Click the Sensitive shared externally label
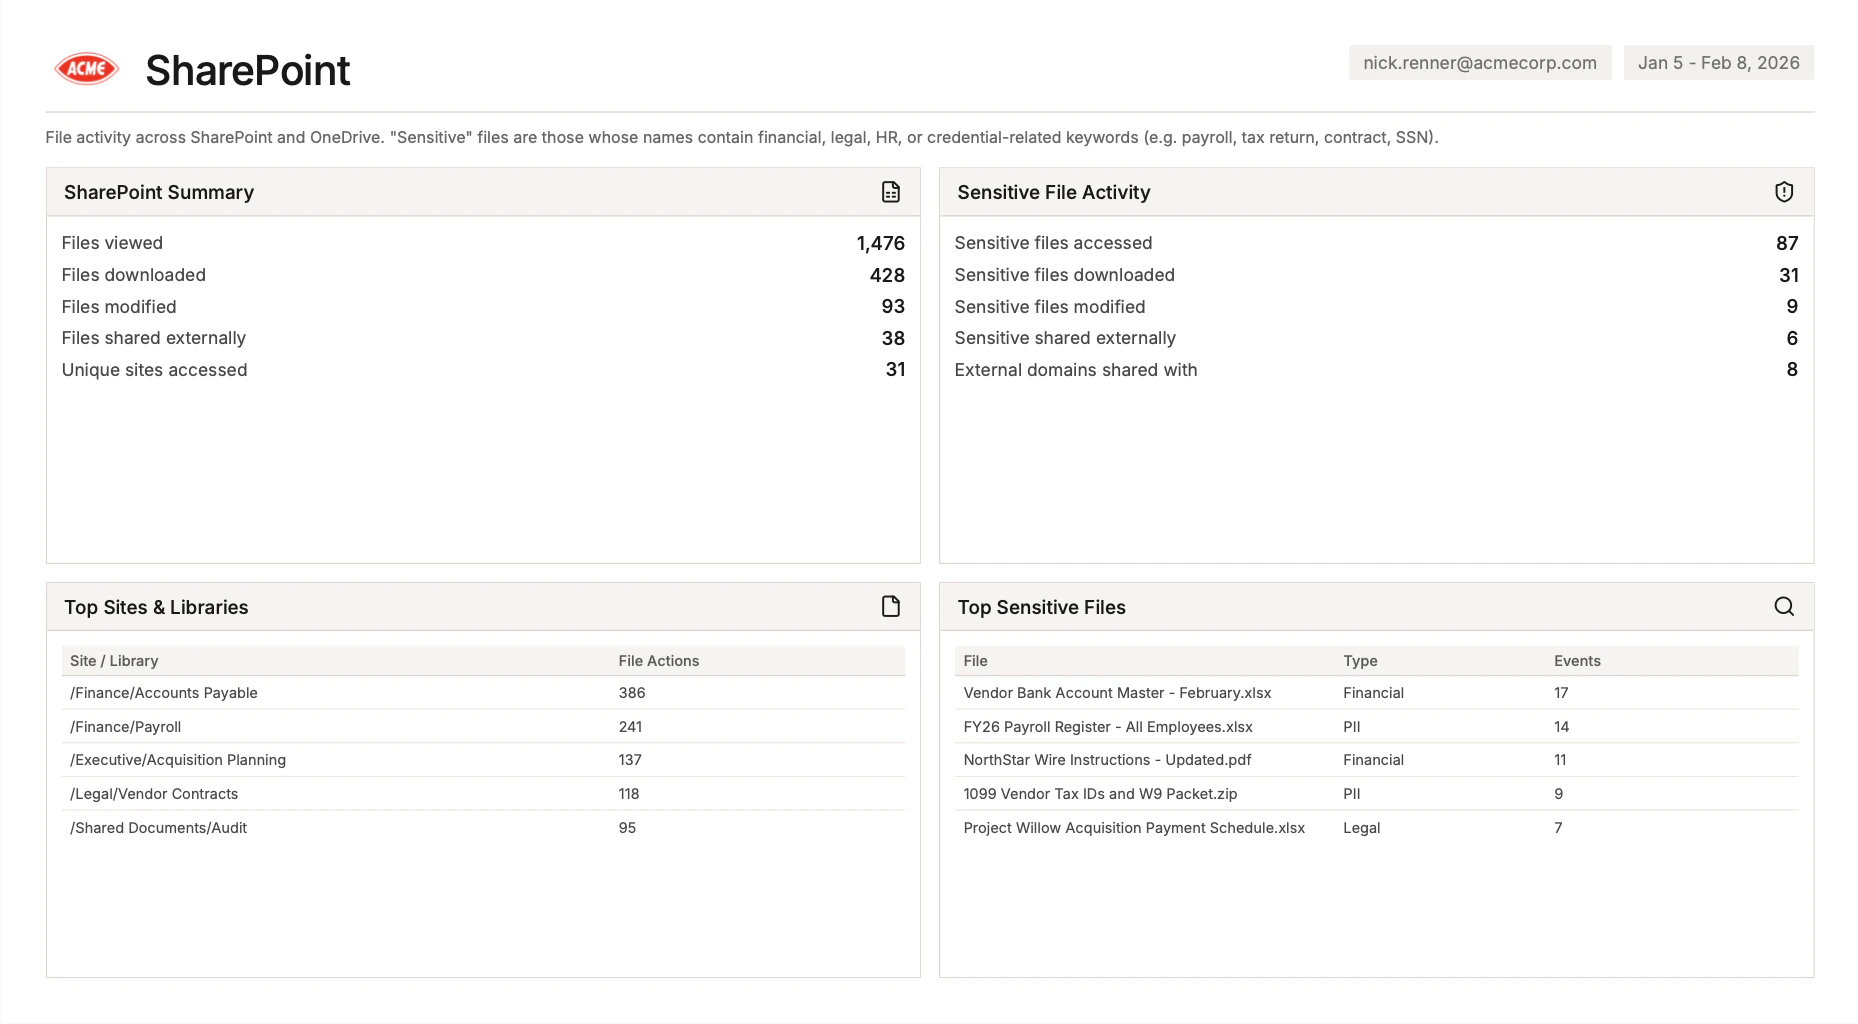Viewport: 1858px width, 1024px height. point(1064,338)
